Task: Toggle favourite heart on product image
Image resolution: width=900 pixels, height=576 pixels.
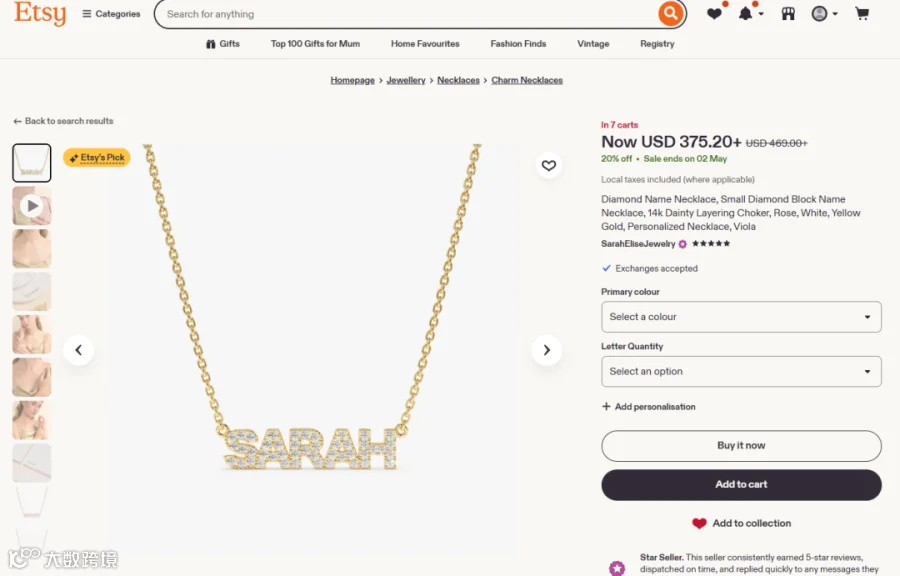Action: pos(549,165)
